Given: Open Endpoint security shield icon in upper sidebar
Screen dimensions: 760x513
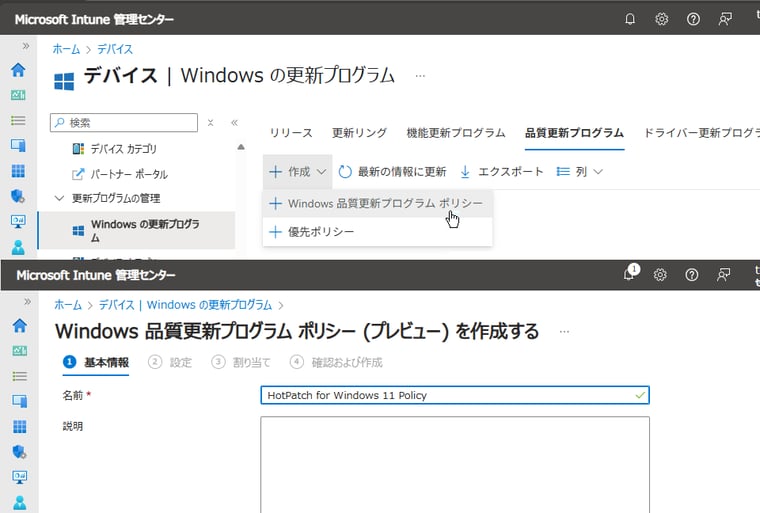Looking at the screenshot, I should click(x=18, y=196).
